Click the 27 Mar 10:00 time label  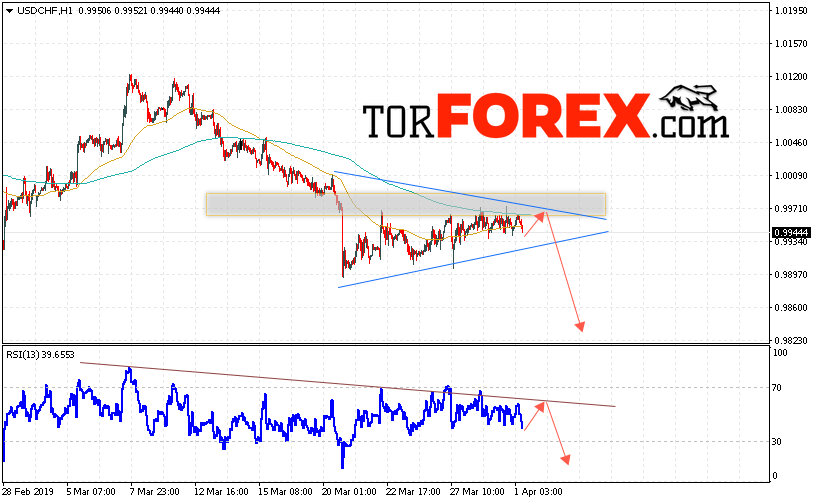478,492
